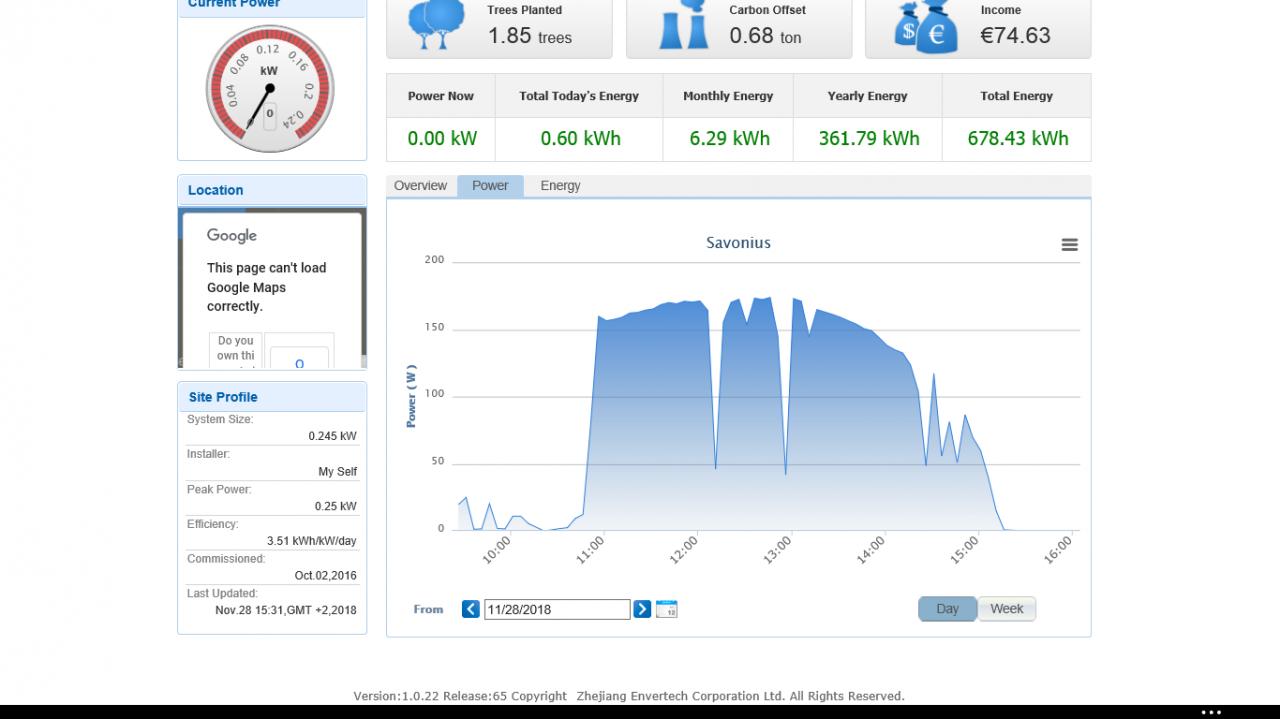Screen dimensions: 1280x719
Task: Click Total Today's Energy value 0.60 kWh
Action: 580,139
